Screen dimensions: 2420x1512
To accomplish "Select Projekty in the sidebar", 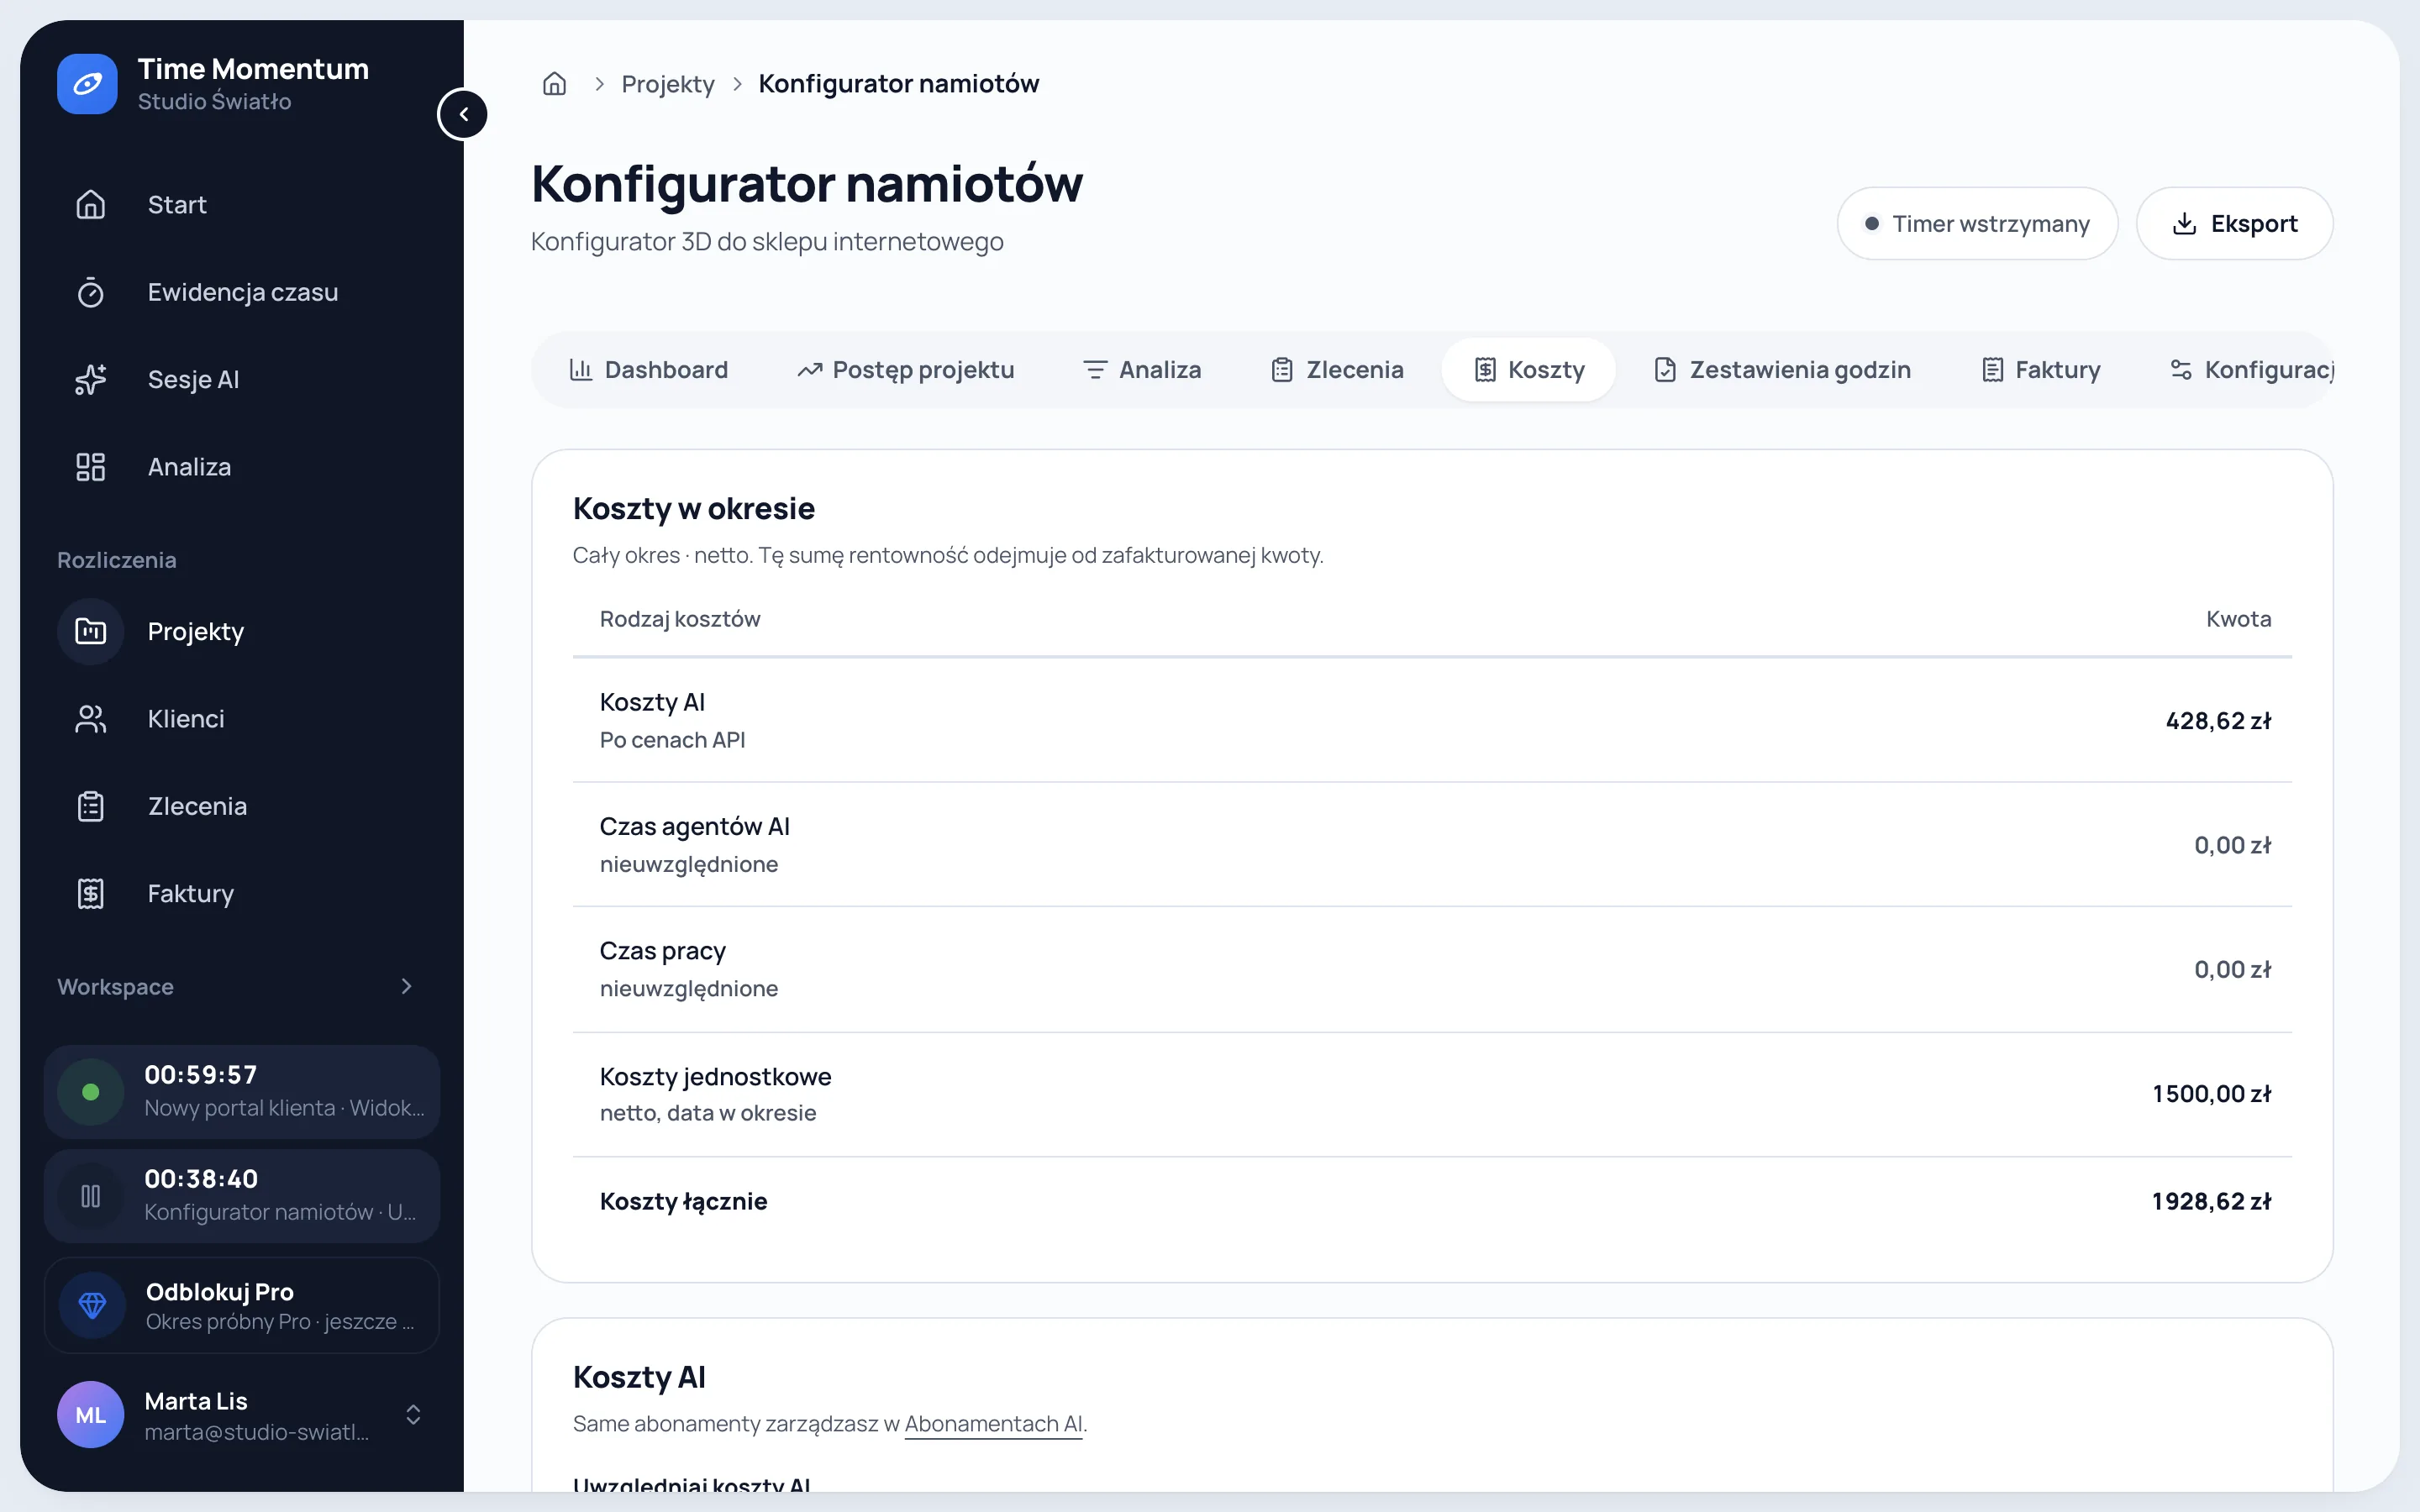I will coord(242,631).
